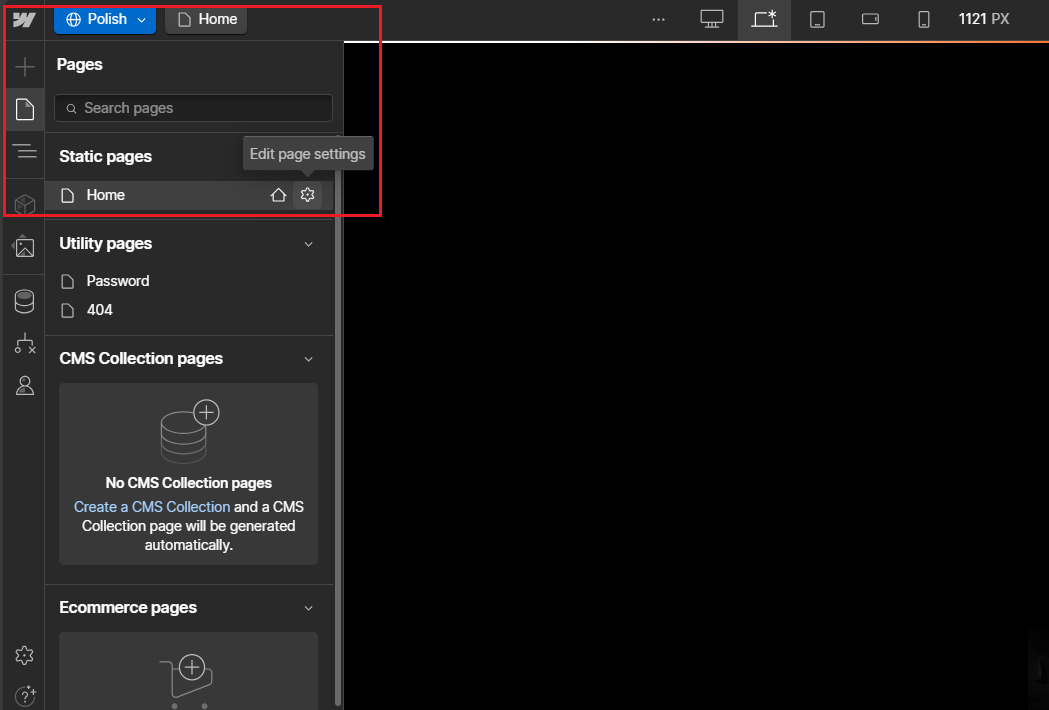1049x710 pixels.
Task: Open the Password utility page
Action: point(118,281)
